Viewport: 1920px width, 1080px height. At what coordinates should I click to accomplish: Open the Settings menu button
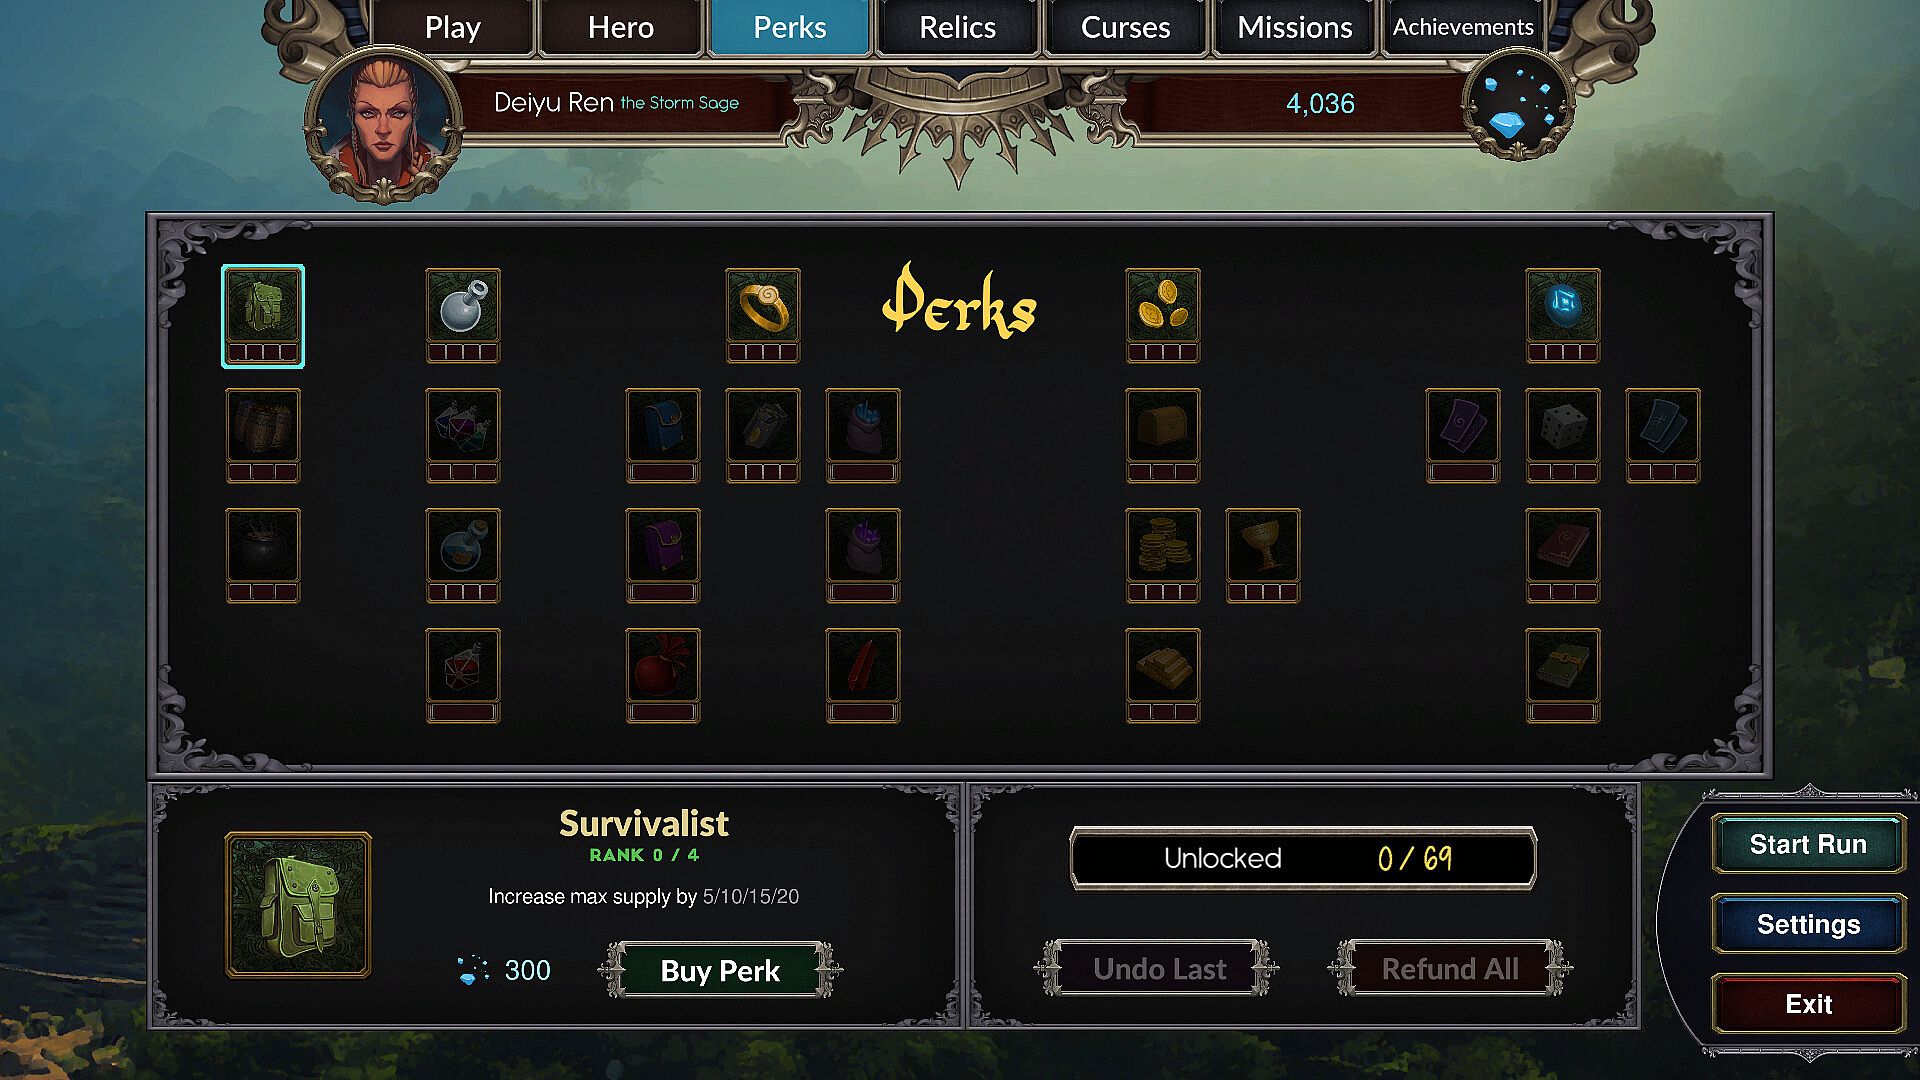pos(1808,924)
